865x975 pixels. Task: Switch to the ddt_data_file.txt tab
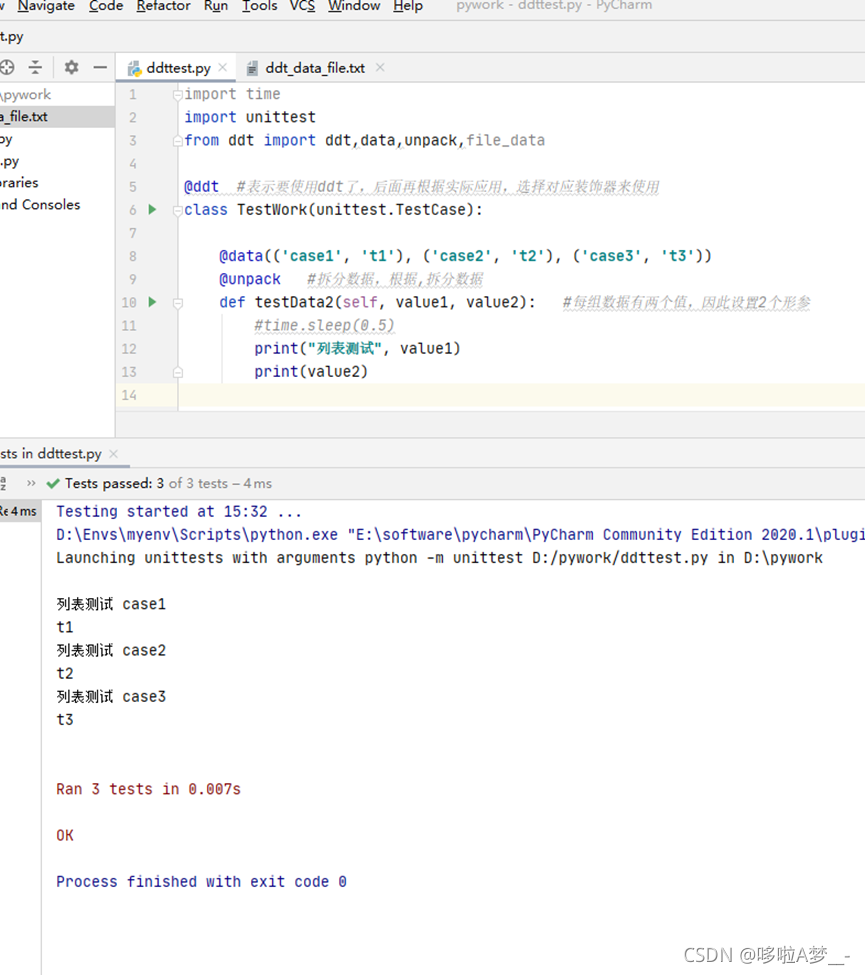314,68
